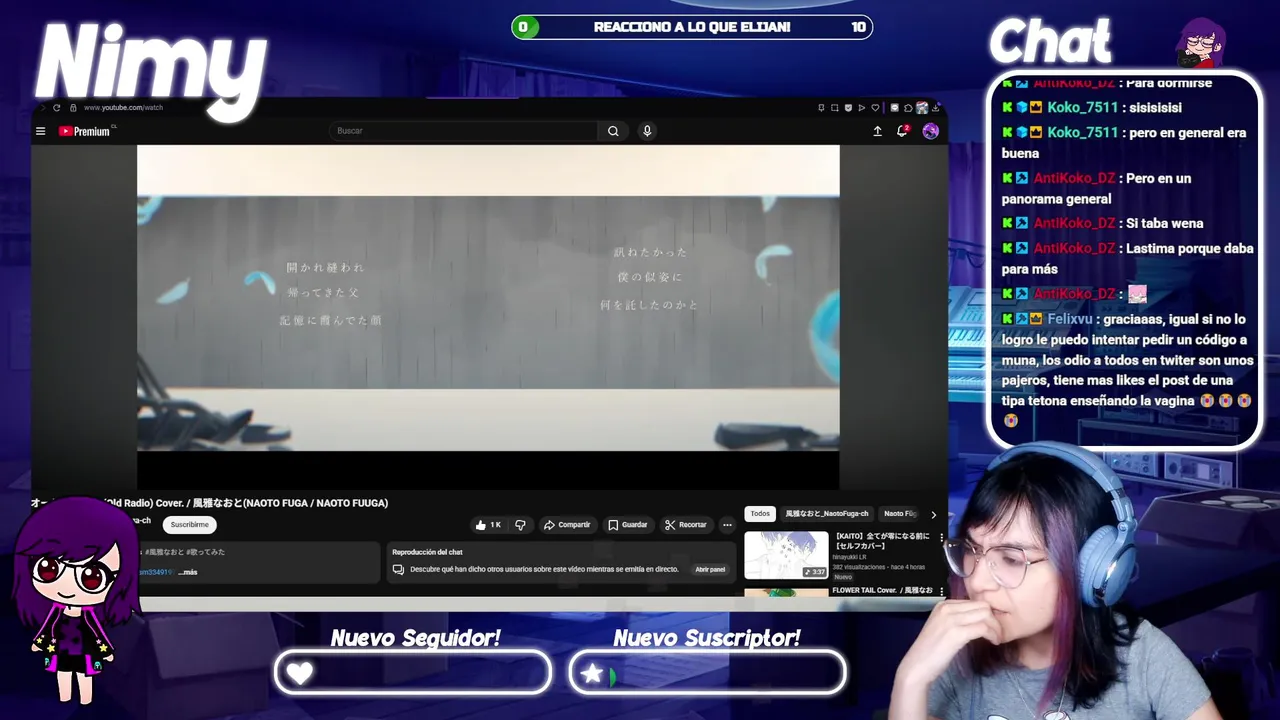Click the magnifier search button on YouTube
The width and height of the screenshot is (1280, 720).
point(613,131)
